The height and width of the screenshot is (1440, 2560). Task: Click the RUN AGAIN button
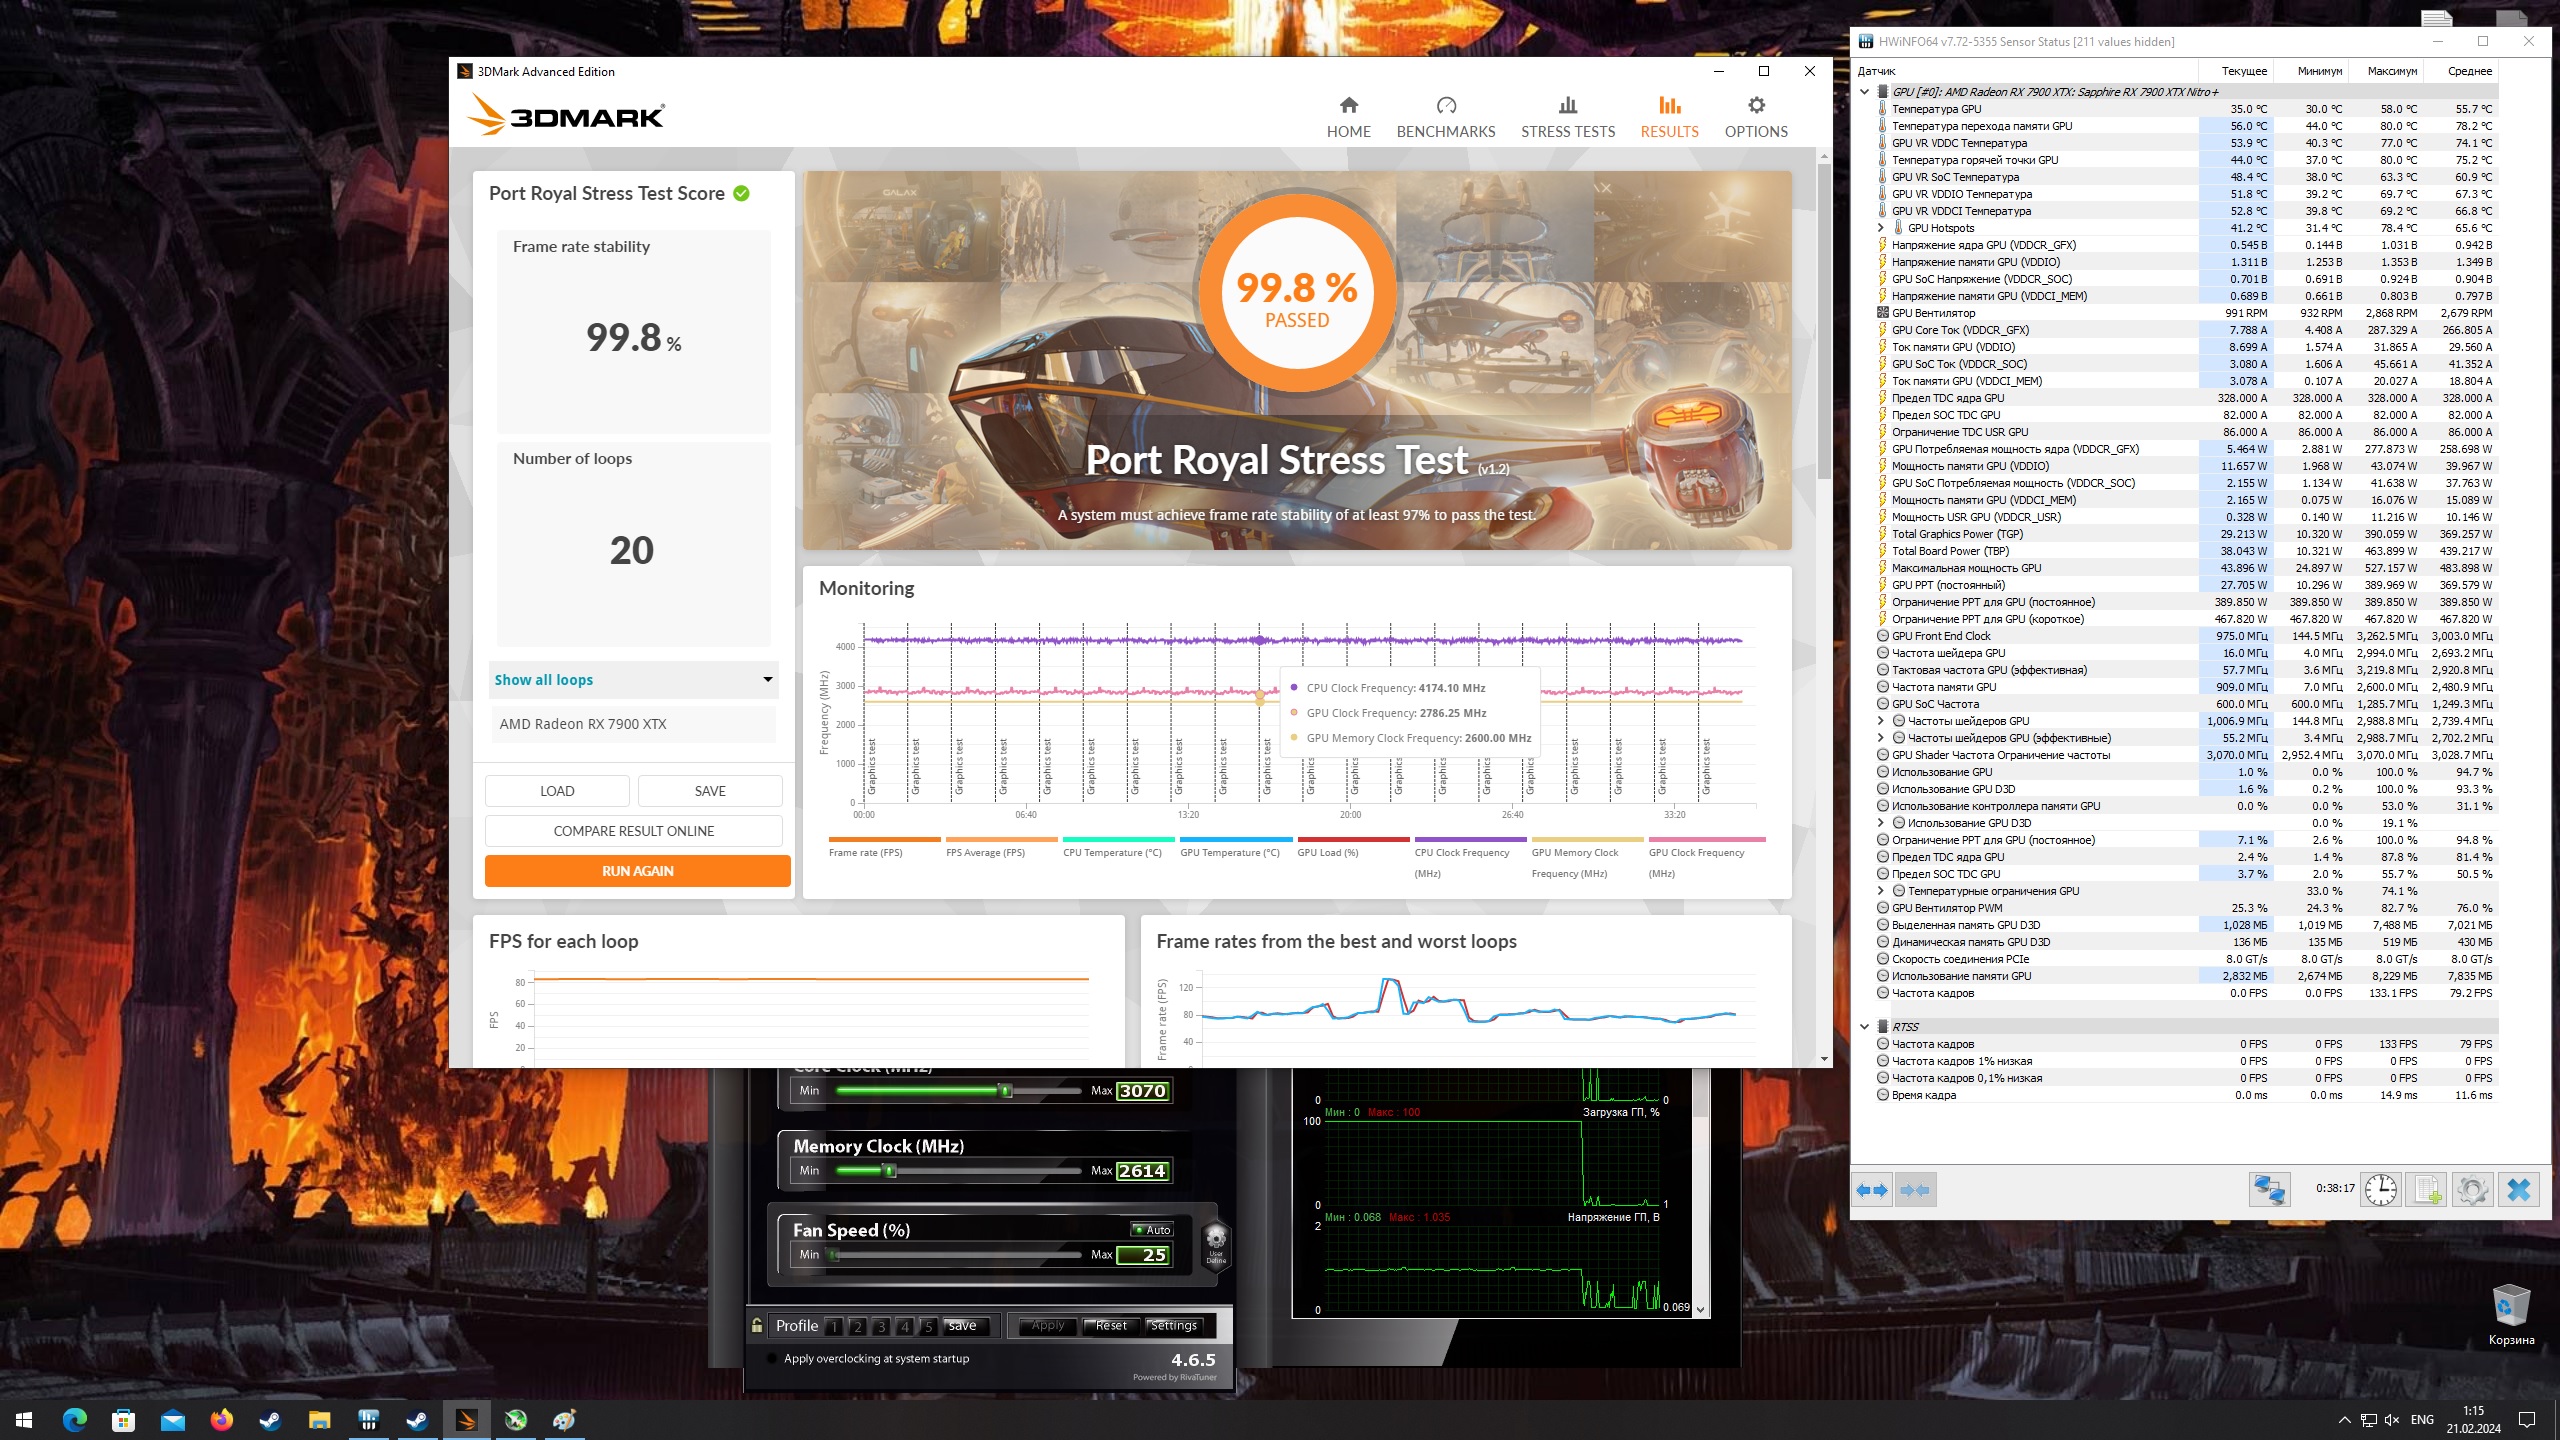click(x=637, y=871)
